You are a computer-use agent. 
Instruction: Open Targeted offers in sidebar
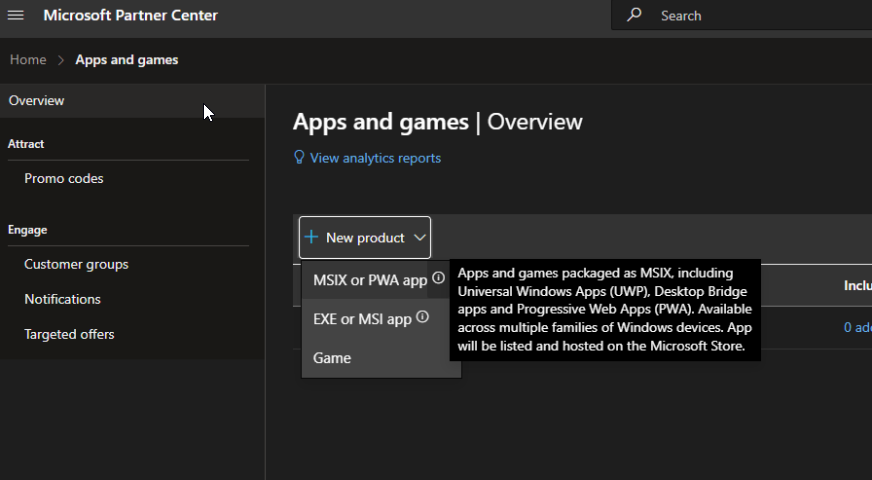coord(69,334)
